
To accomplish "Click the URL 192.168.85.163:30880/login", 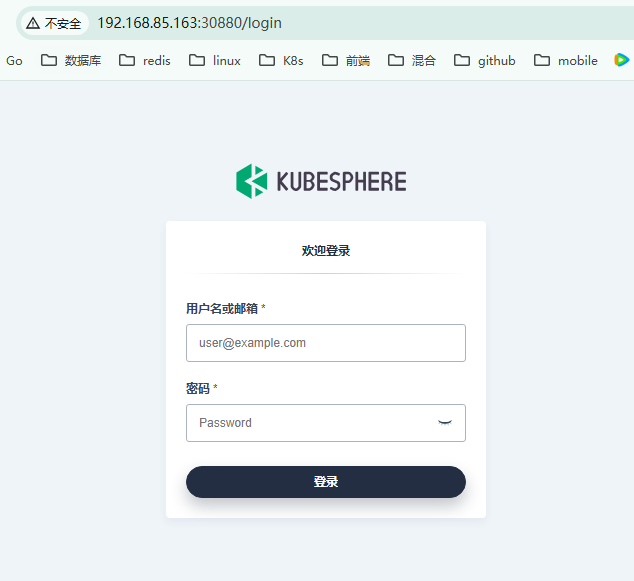I will (189, 23).
